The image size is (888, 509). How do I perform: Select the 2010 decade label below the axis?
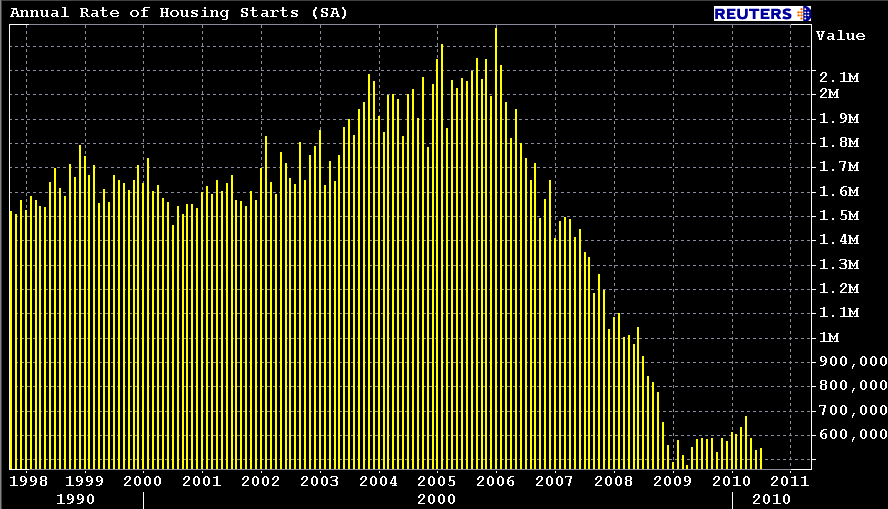[x=771, y=498]
